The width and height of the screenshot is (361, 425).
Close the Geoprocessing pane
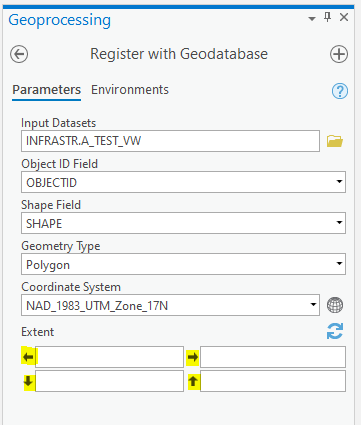[344, 17]
